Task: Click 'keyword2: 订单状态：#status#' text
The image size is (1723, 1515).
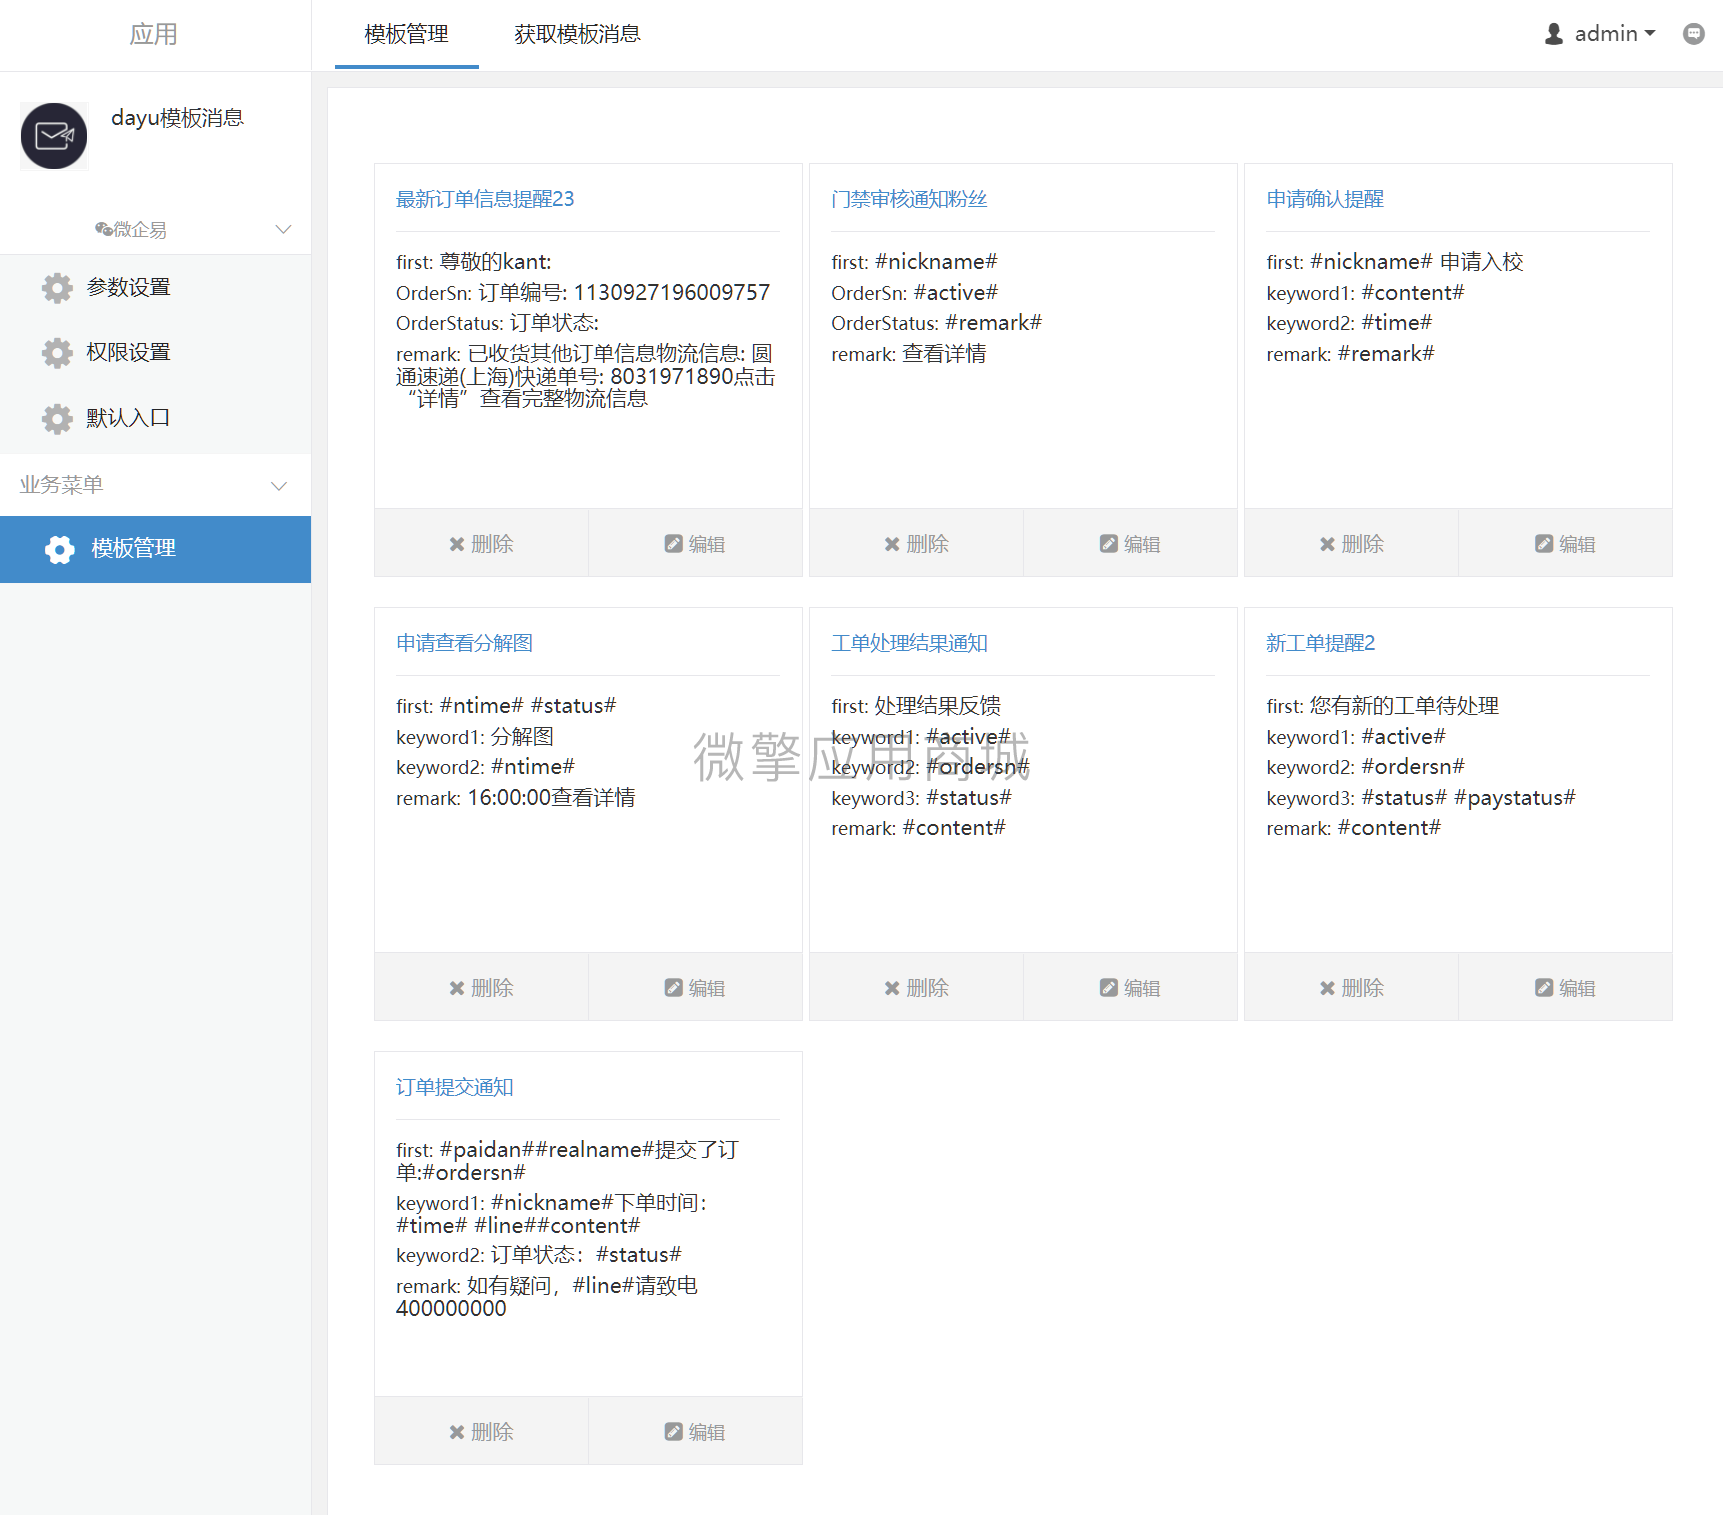Action: click(538, 1254)
